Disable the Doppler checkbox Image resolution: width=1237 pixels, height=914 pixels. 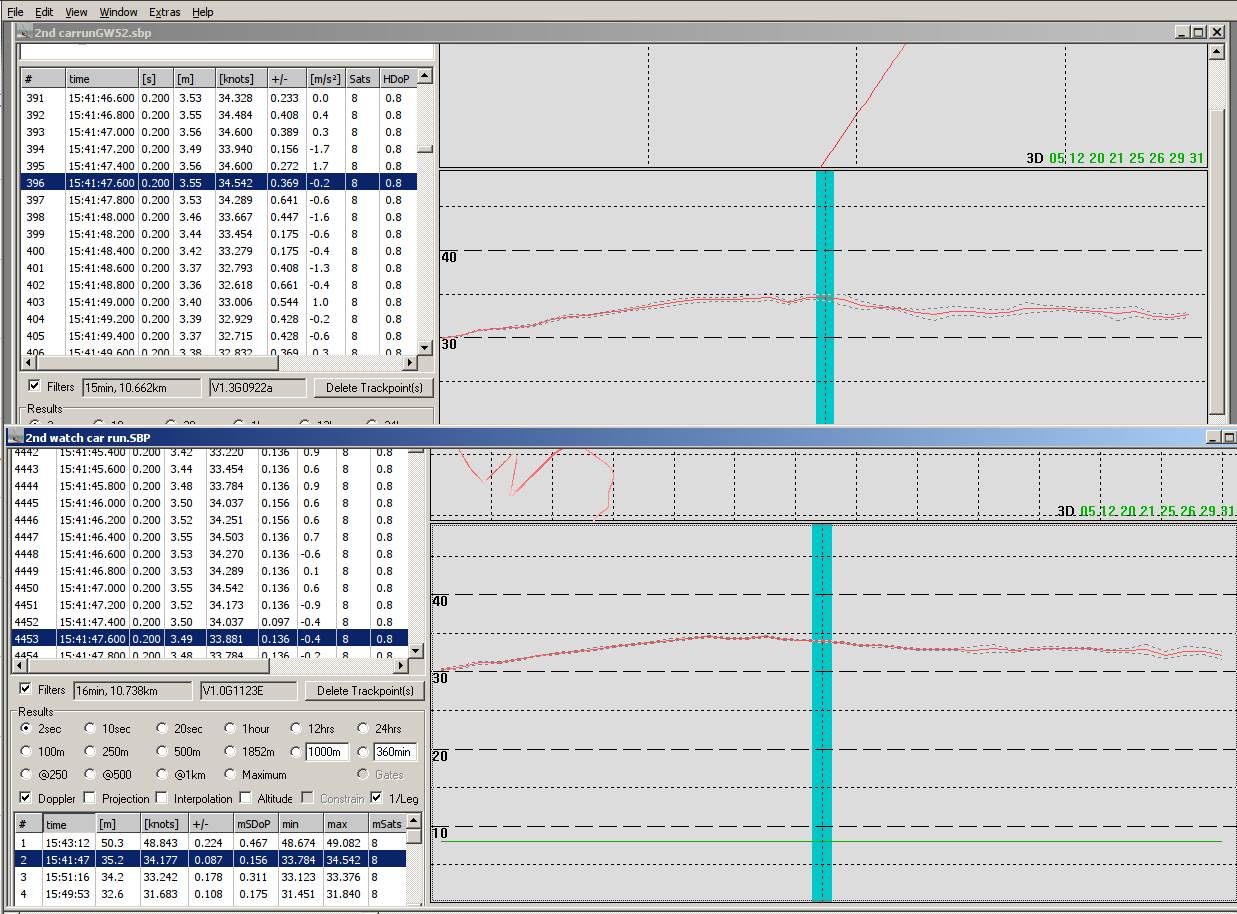(x=26, y=798)
